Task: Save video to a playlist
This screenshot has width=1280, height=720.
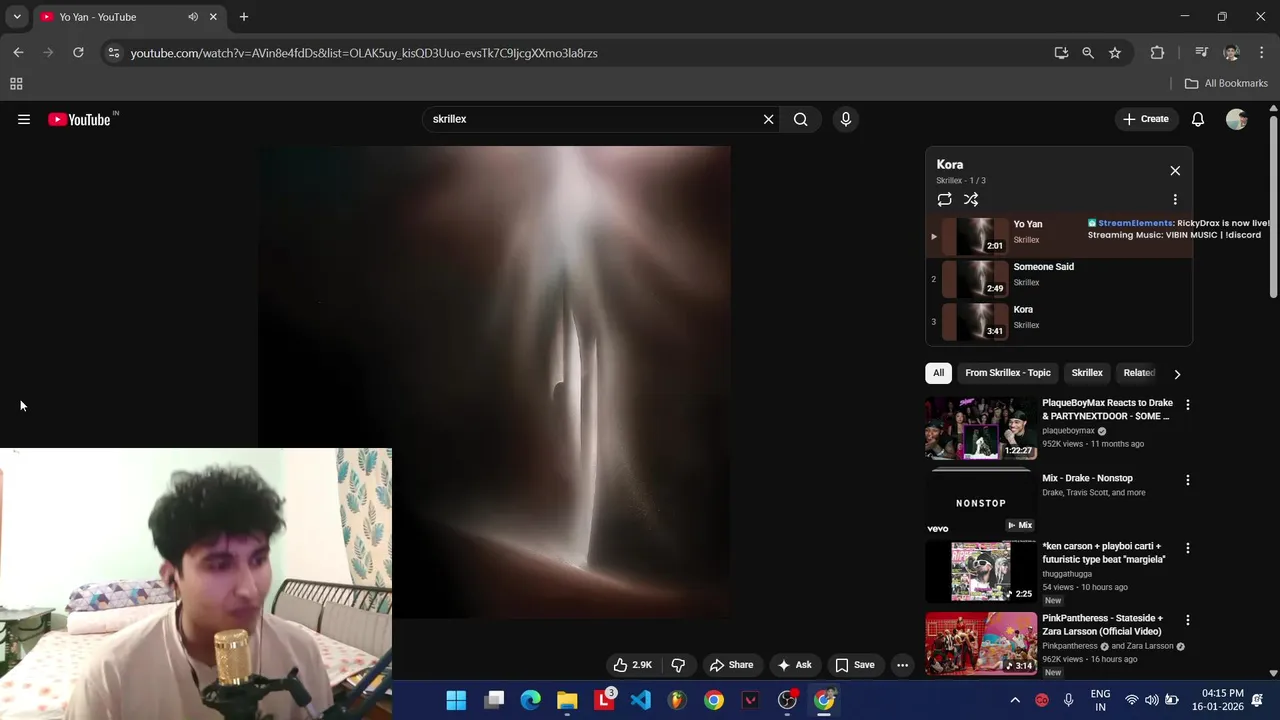Action: point(855,665)
